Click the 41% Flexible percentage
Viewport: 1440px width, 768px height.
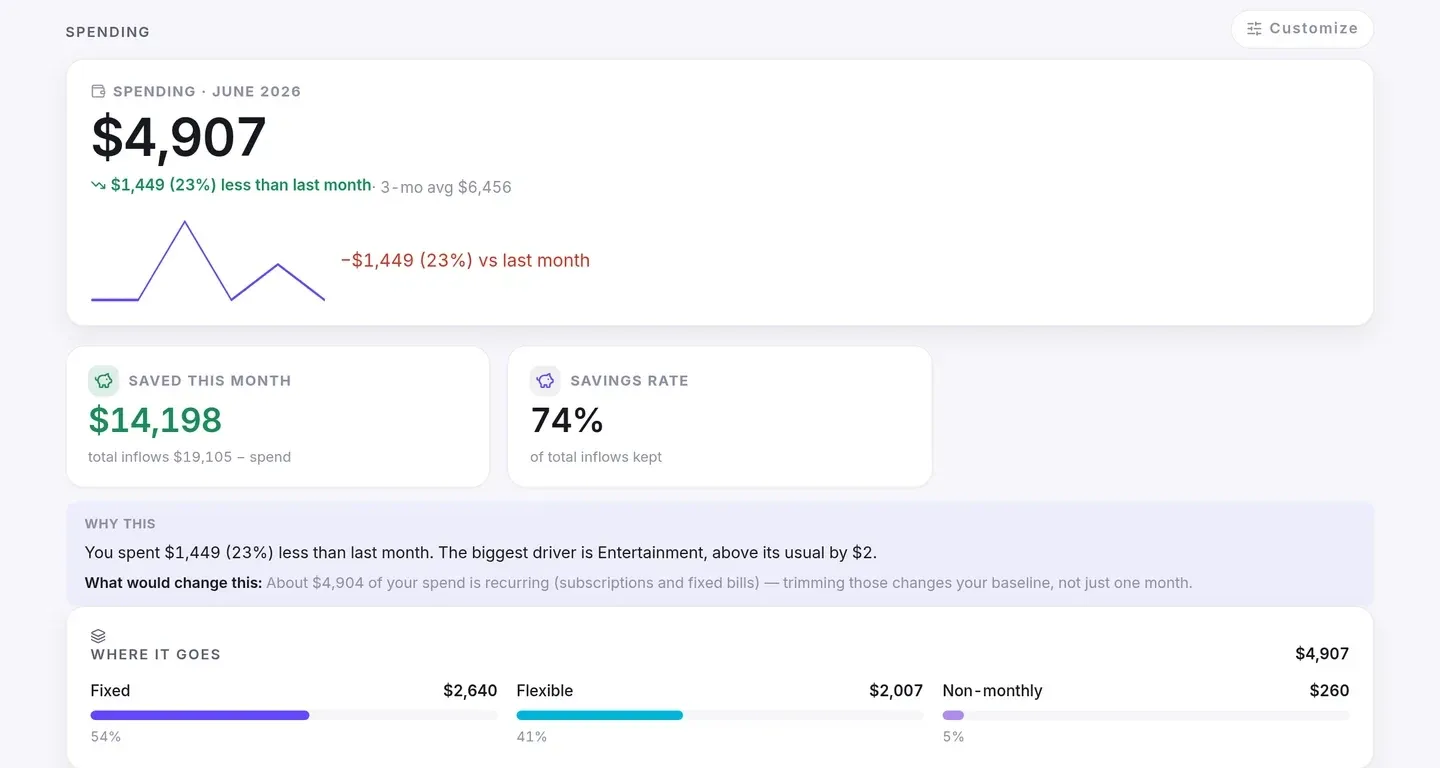point(532,737)
